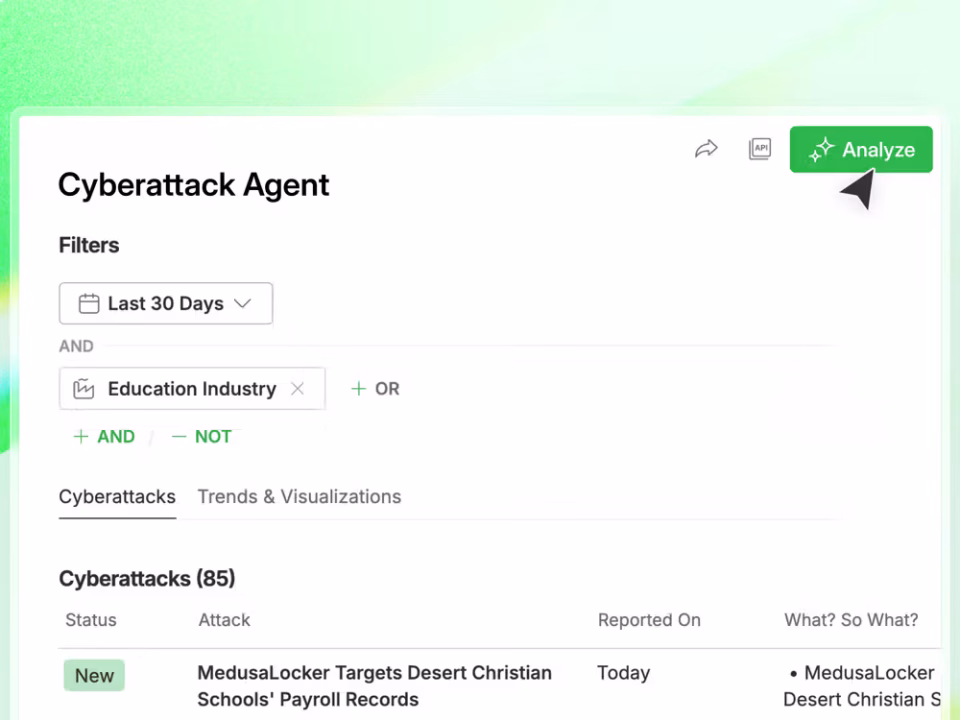Click the industry icon in Education filter
960x720 pixels.
tap(84, 389)
